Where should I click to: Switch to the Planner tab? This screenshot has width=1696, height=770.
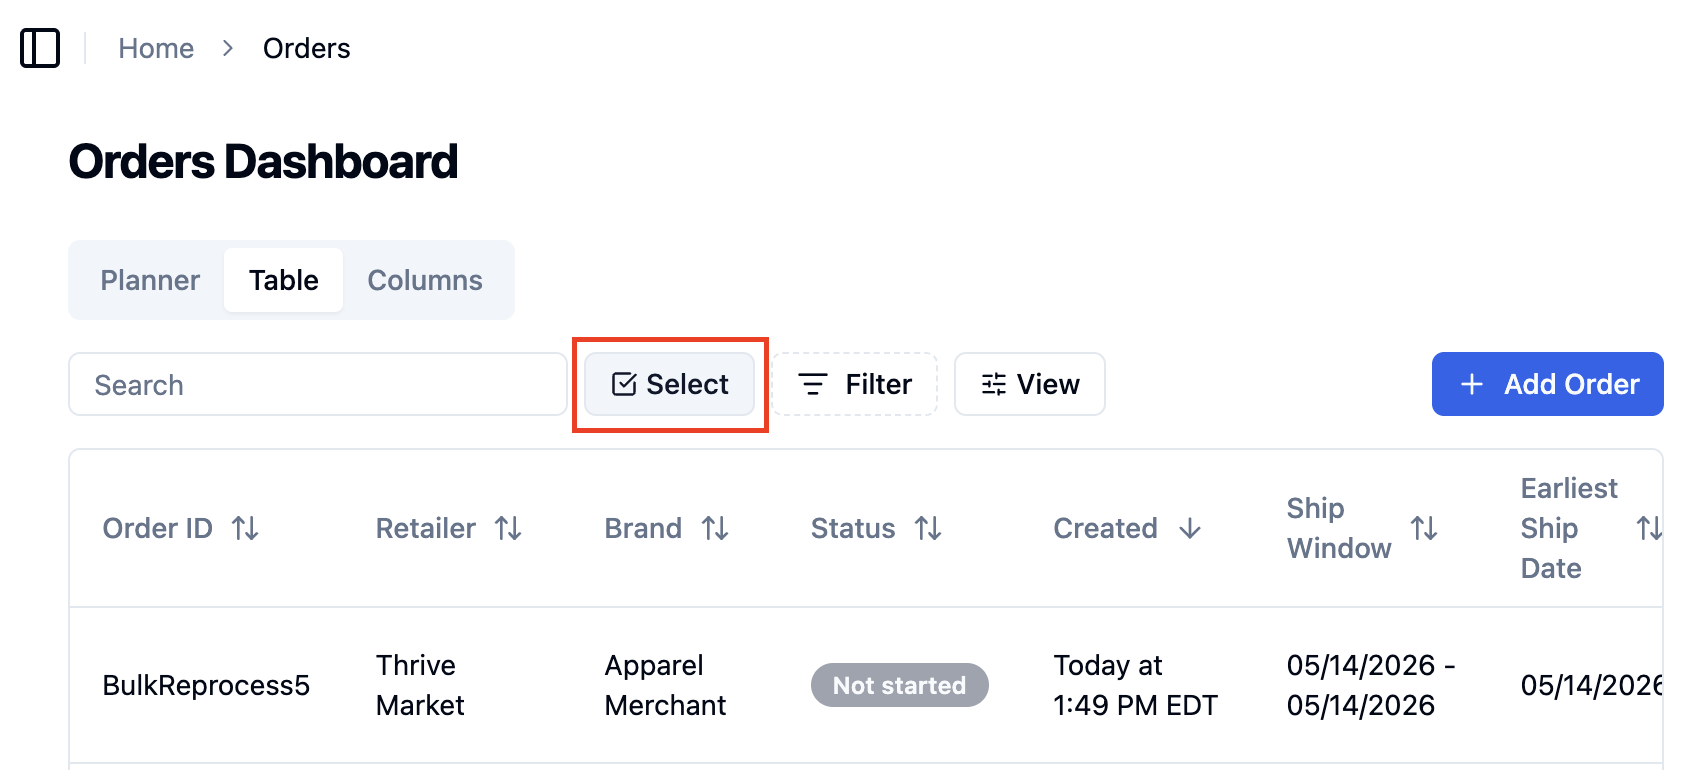(x=150, y=280)
